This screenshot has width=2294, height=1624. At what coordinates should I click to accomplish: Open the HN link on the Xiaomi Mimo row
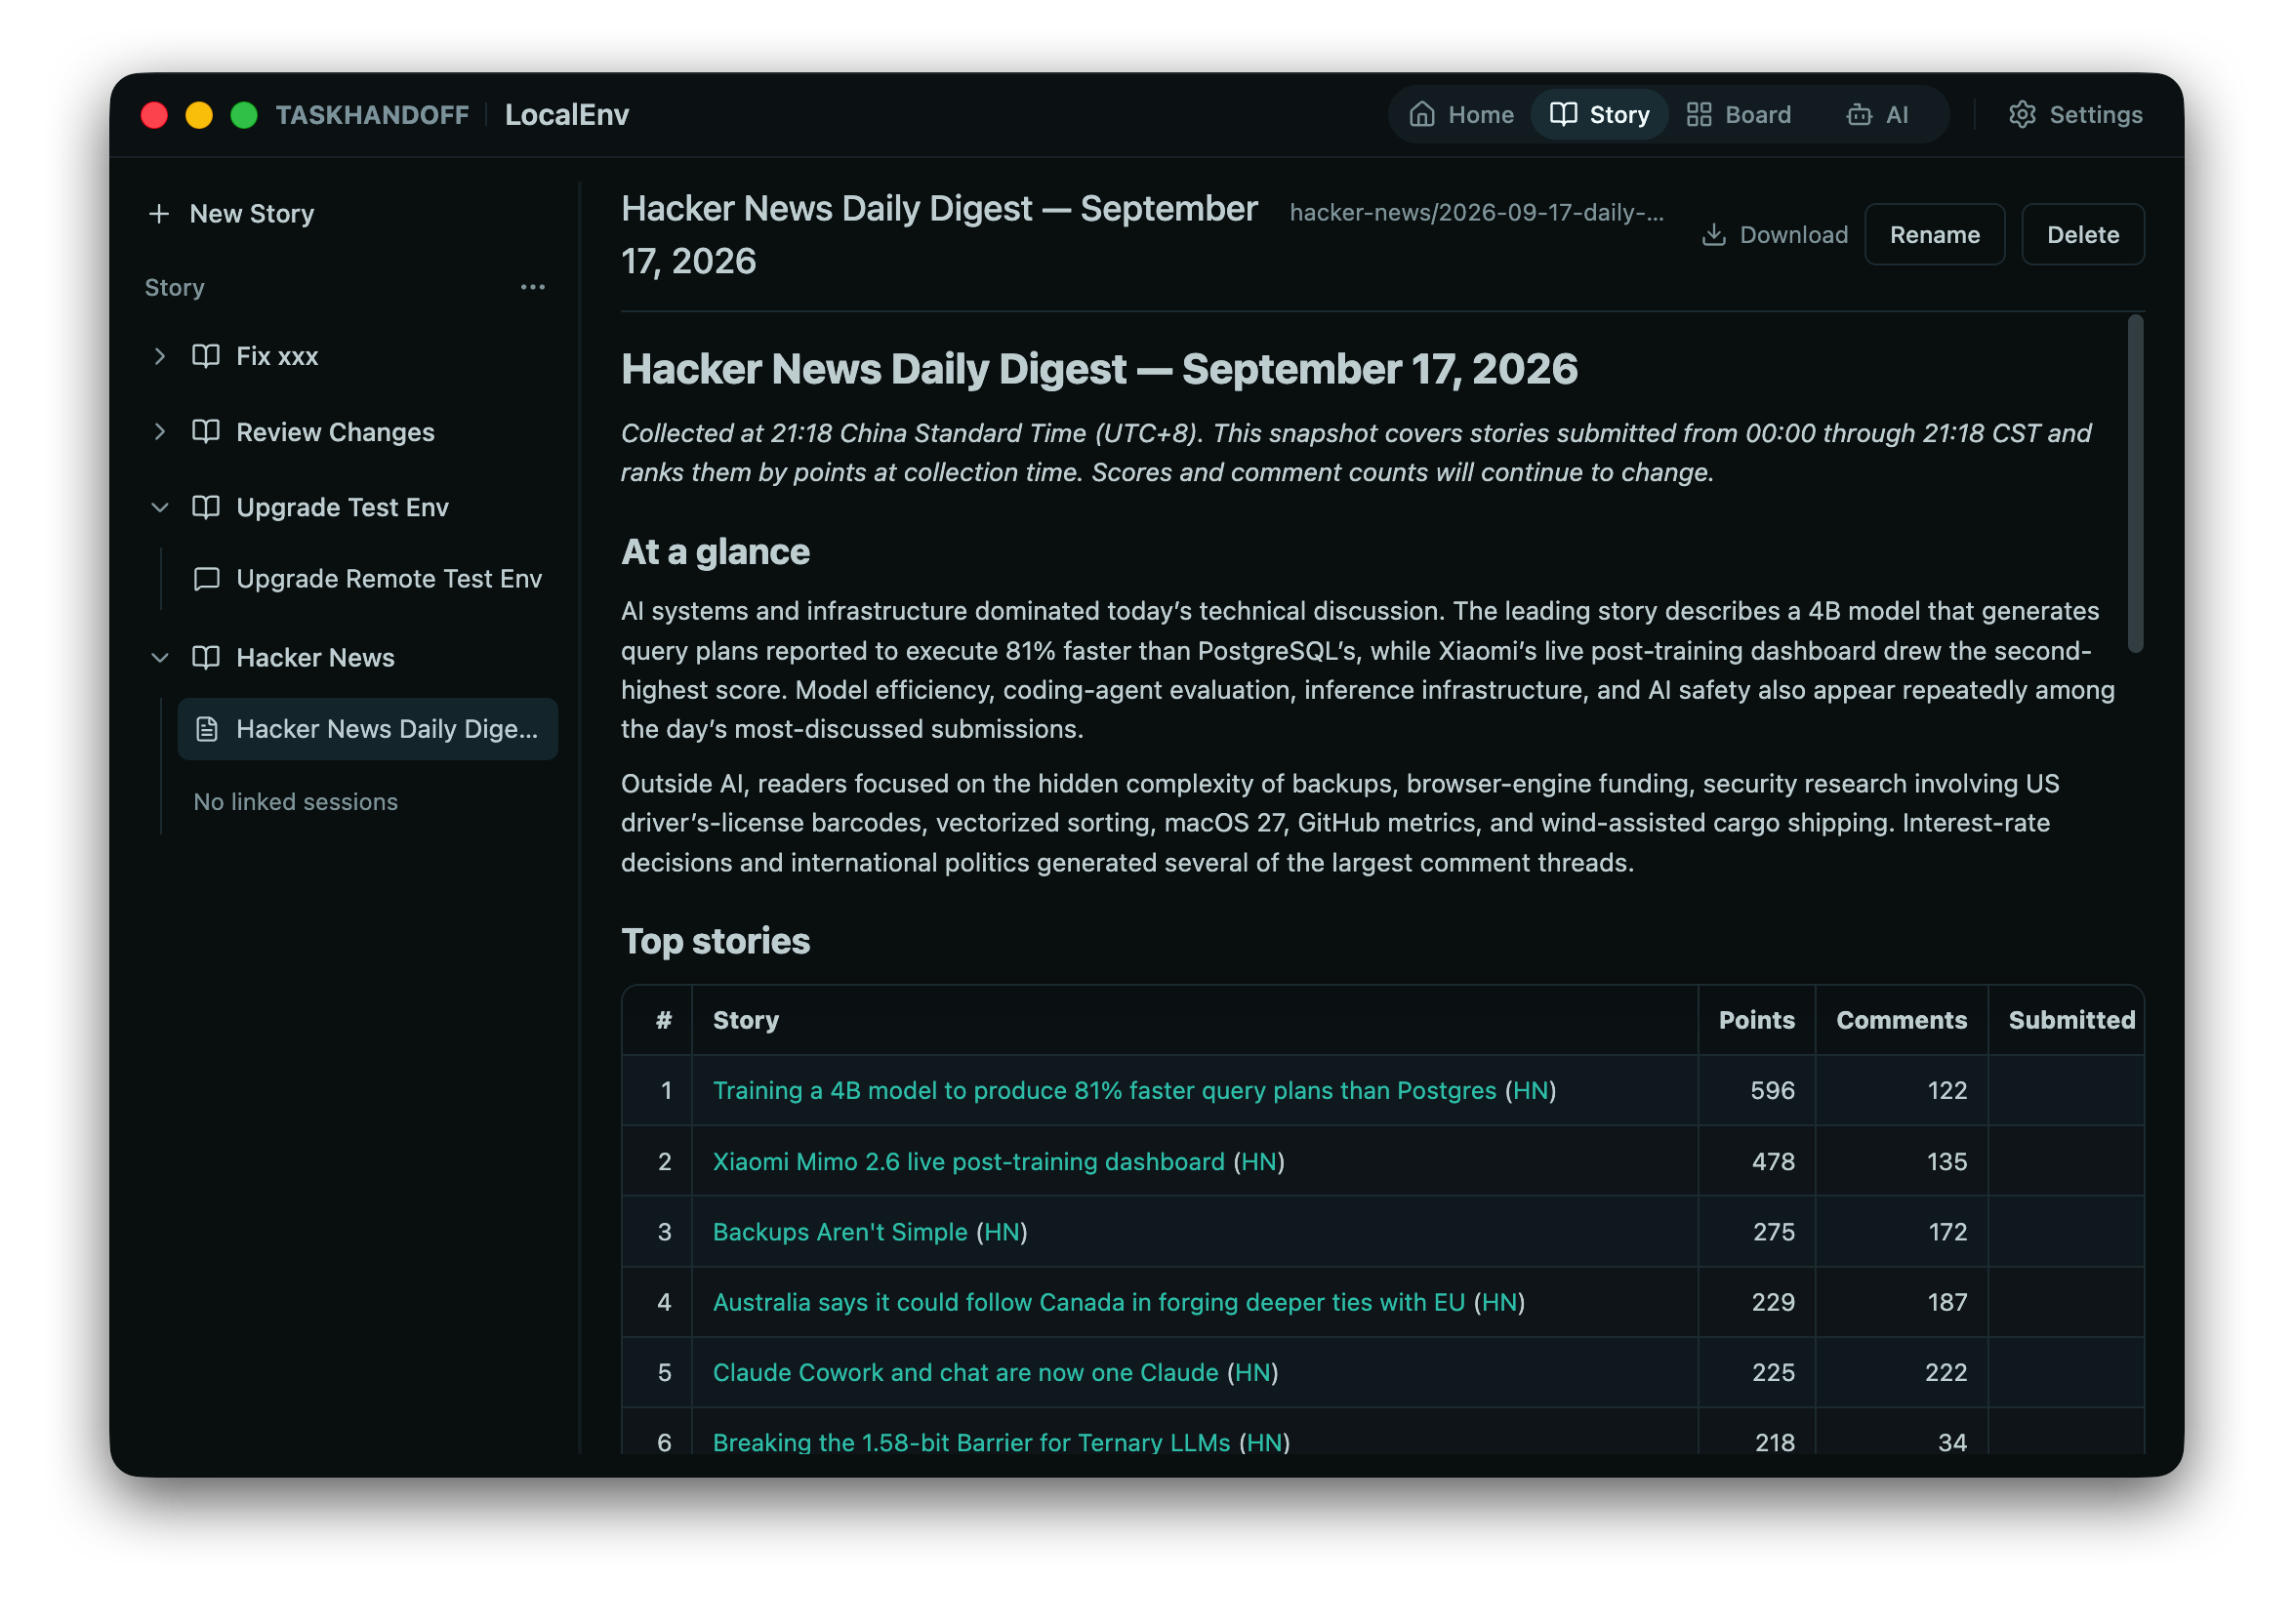[1259, 1162]
